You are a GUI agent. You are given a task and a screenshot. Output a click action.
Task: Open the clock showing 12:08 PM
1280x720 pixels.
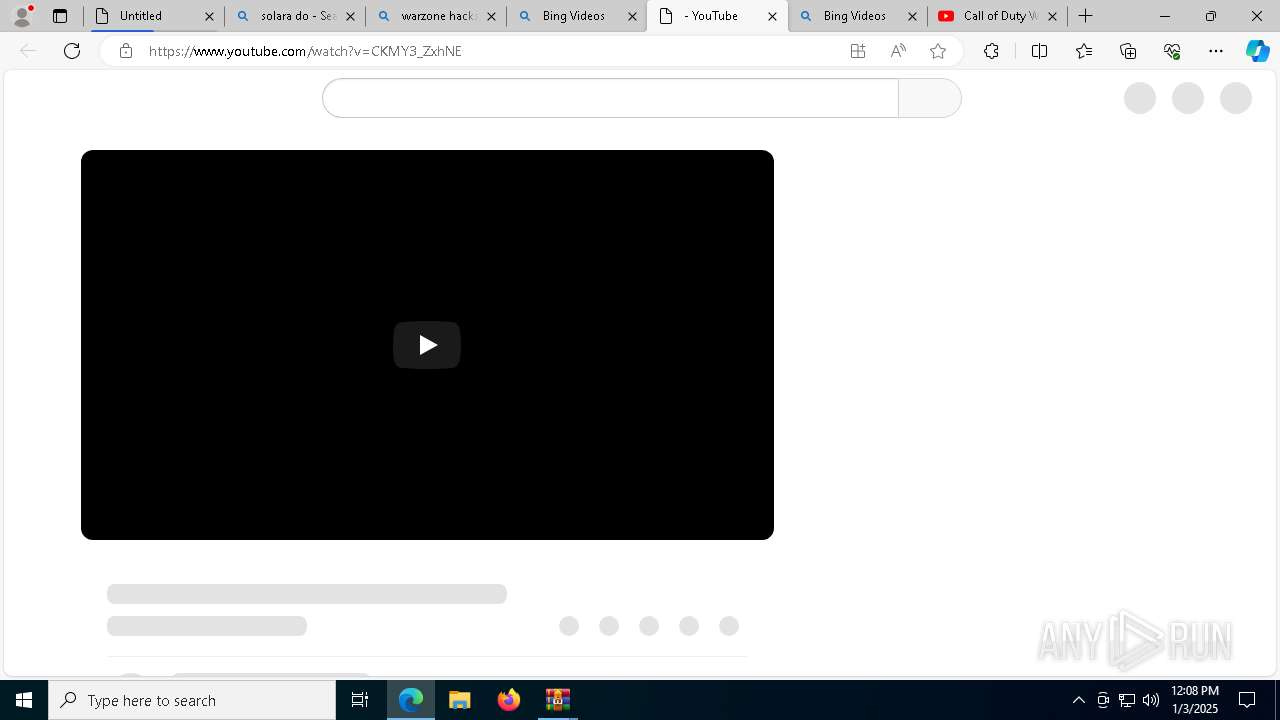1195,700
